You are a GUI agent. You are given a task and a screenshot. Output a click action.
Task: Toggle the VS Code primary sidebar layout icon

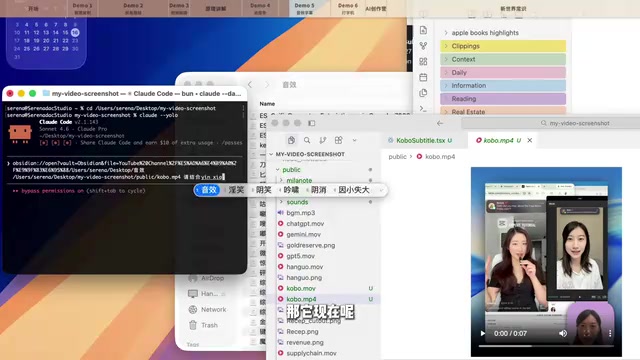pos(312,123)
